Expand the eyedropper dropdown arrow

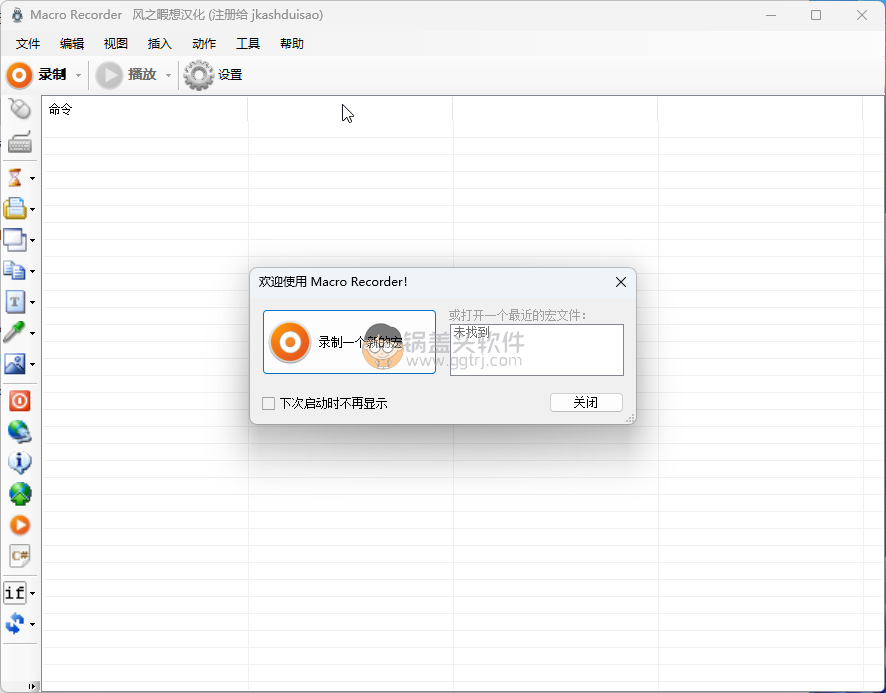pos(33,333)
